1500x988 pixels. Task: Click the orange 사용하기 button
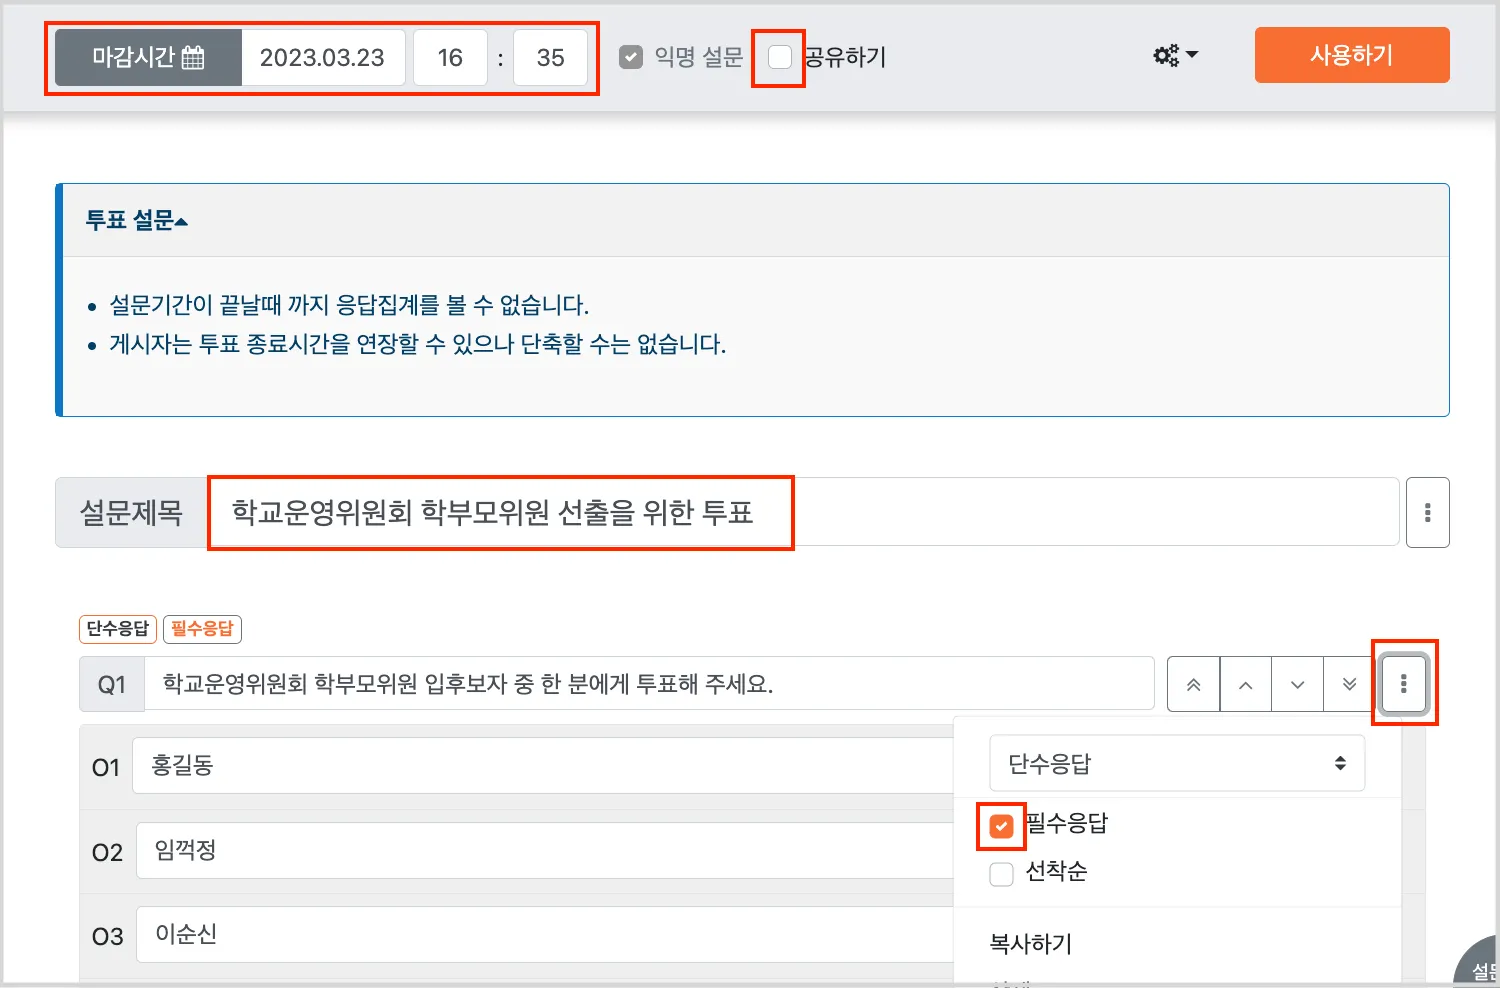[x=1352, y=55]
